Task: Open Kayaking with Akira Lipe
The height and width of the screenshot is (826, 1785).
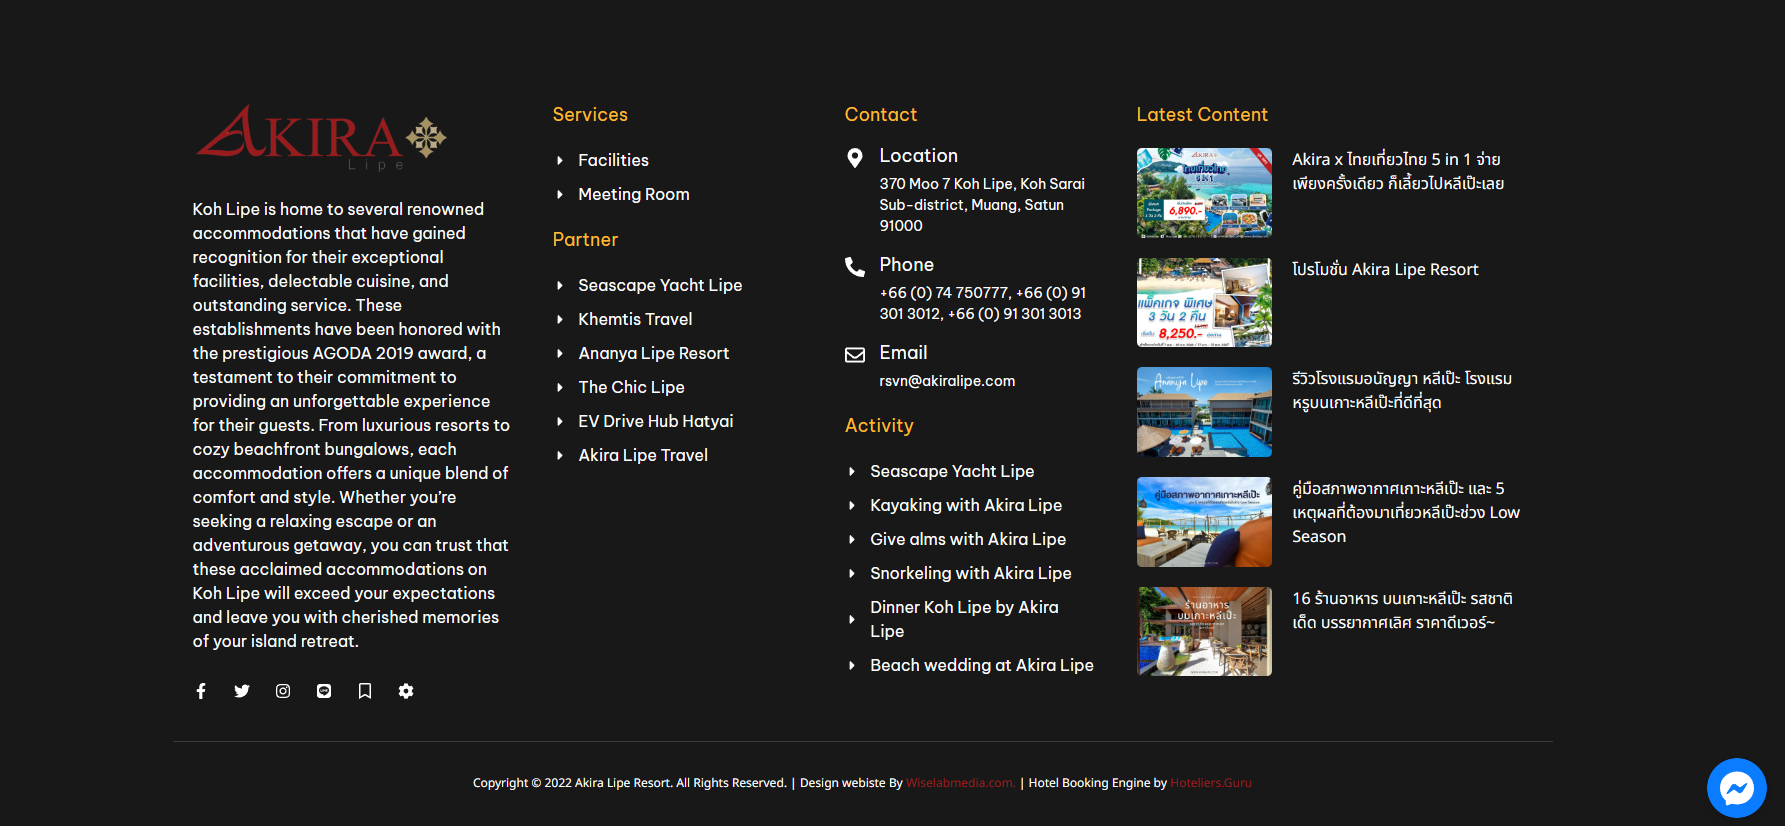Action: pos(966,505)
